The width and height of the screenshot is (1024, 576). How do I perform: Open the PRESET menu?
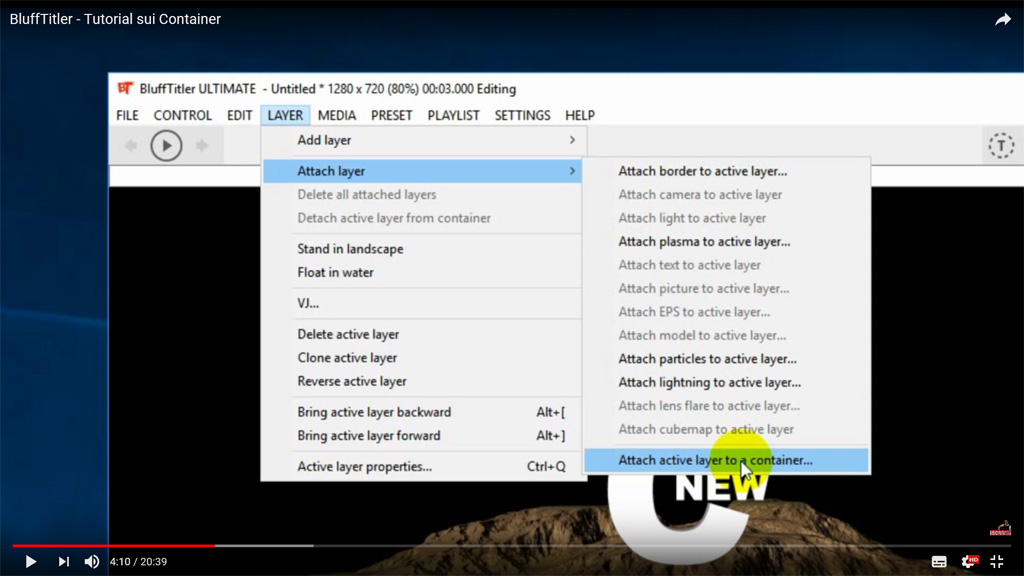coord(391,115)
